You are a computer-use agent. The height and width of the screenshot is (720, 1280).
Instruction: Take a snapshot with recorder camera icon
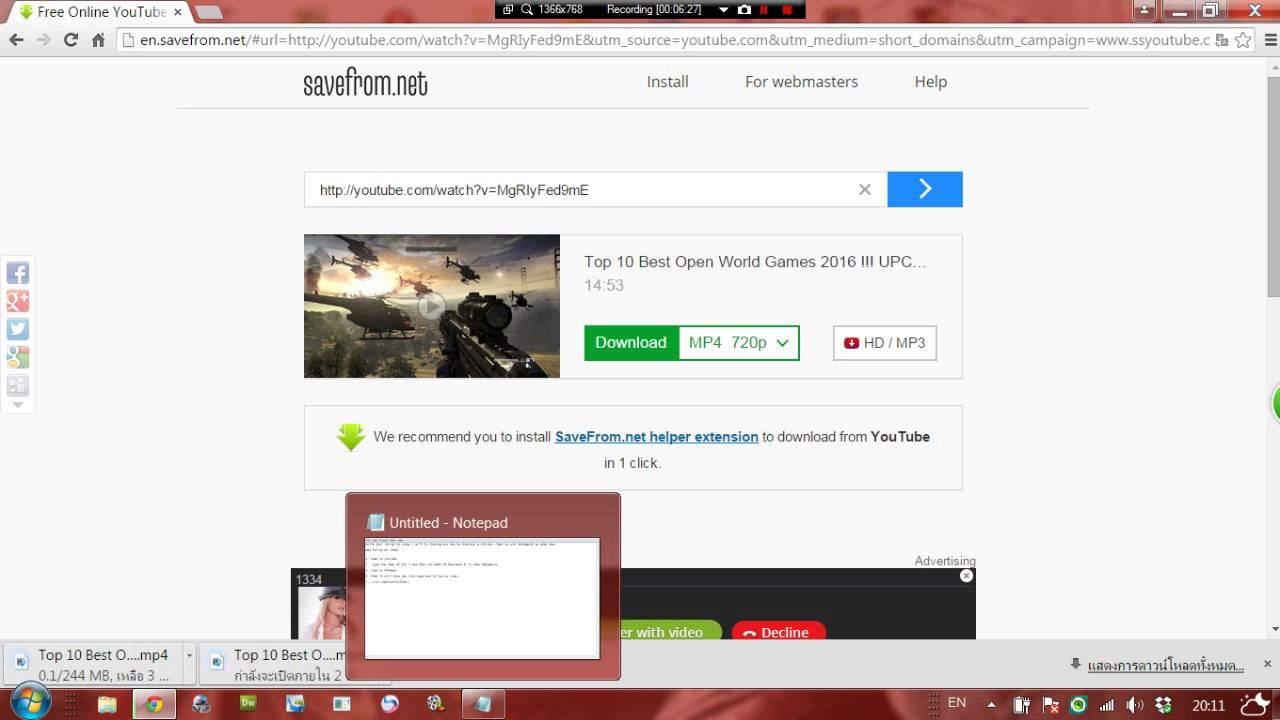pyautogui.click(x=744, y=9)
